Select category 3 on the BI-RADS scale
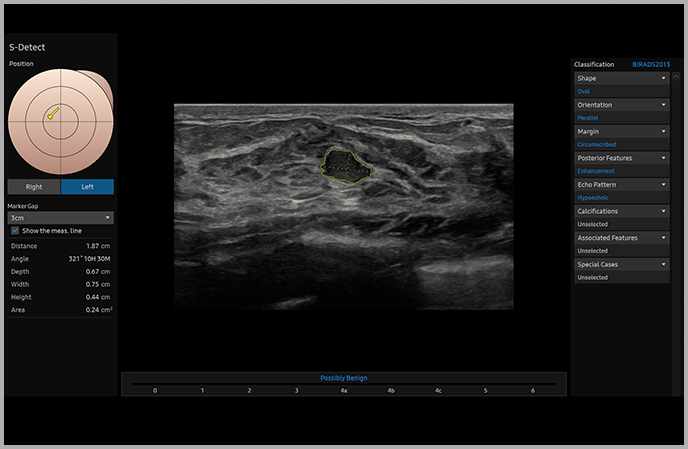 click(296, 390)
